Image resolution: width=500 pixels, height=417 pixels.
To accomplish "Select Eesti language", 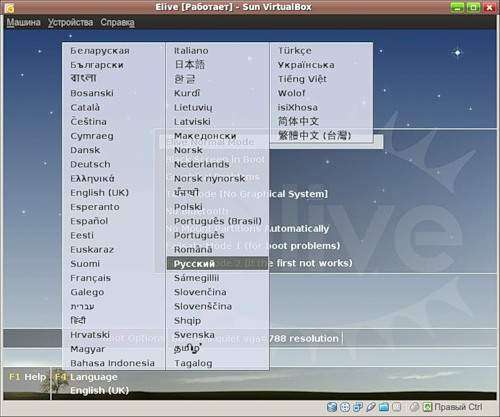I will click(x=82, y=235).
